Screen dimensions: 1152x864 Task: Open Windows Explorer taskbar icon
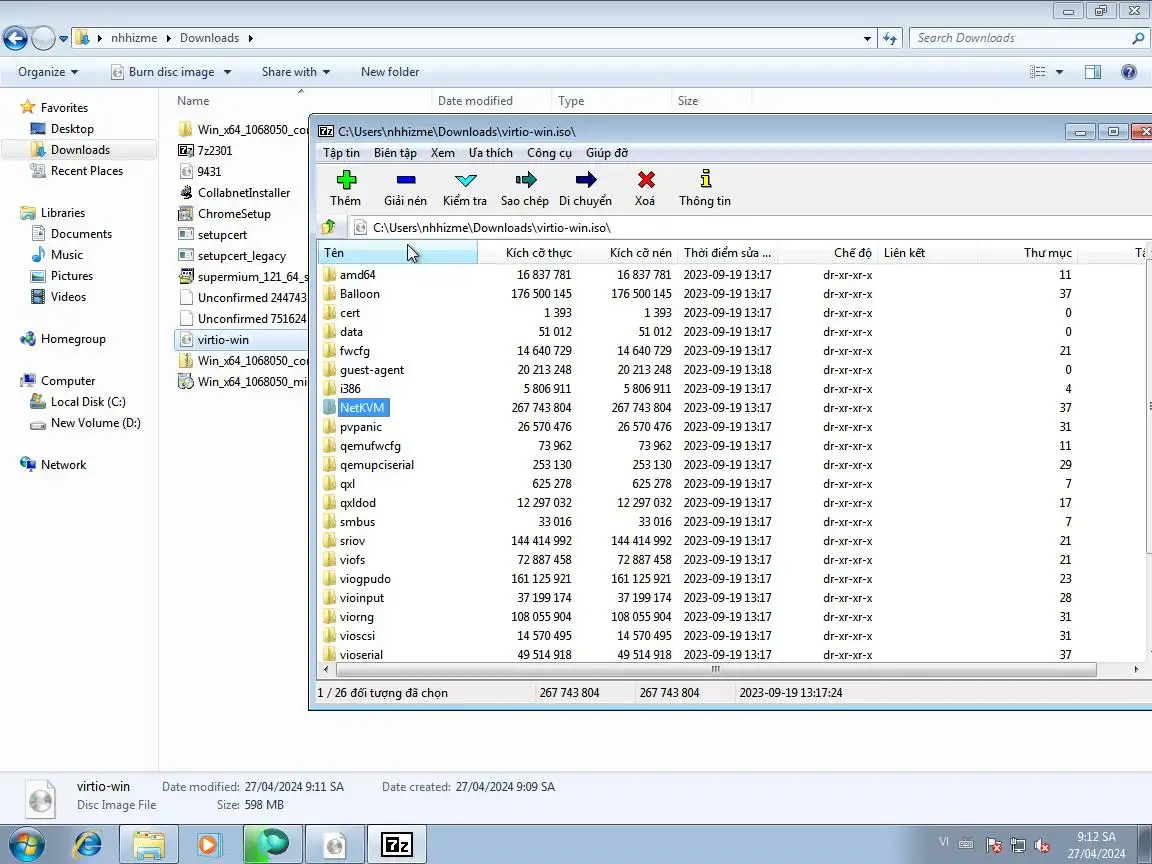click(x=149, y=845)
